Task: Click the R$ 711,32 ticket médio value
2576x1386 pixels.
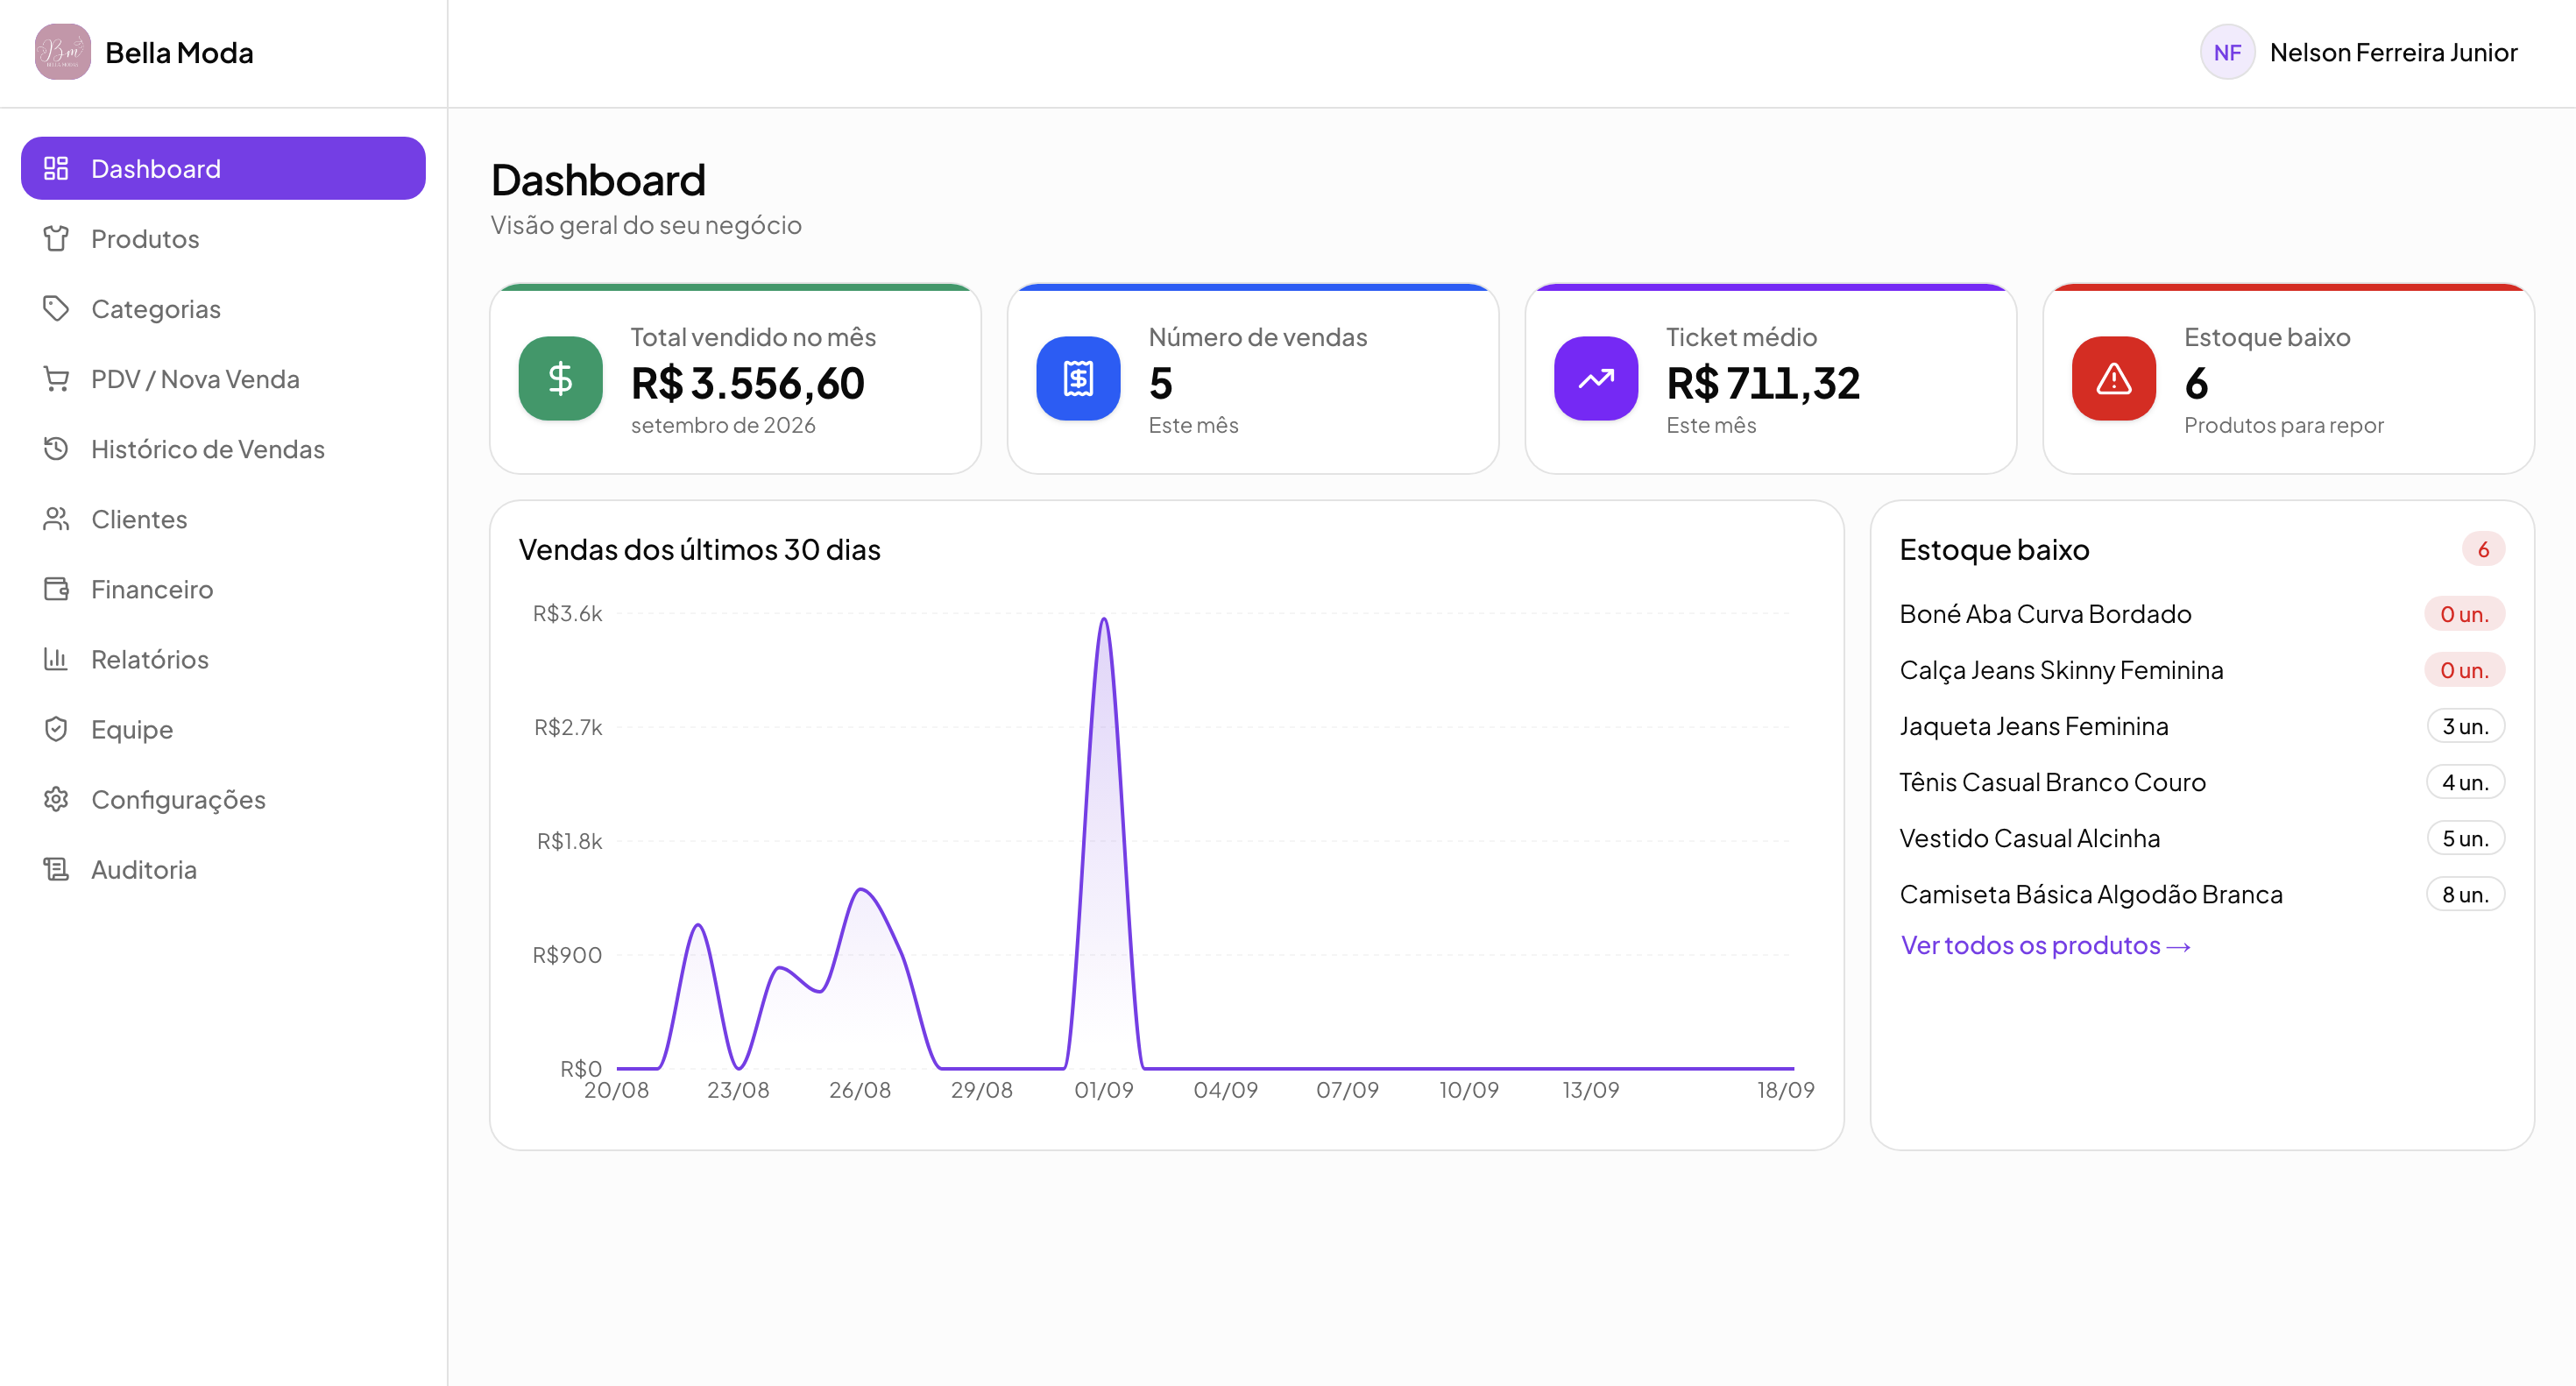Action: [x=1763, y=383]
